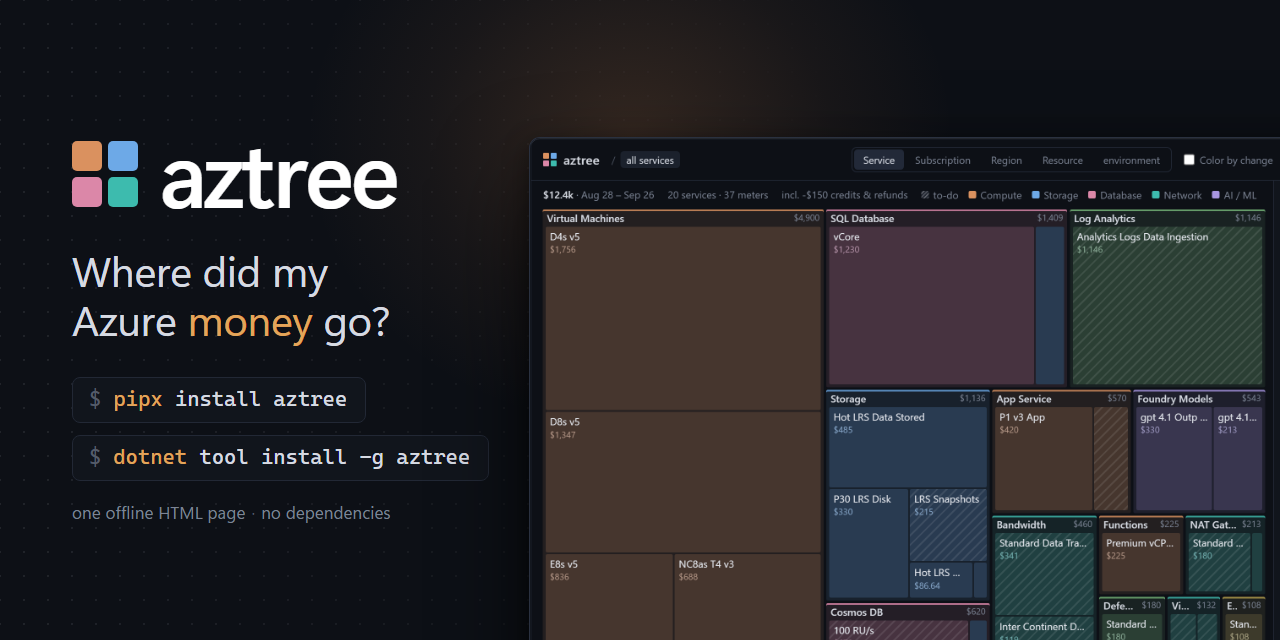Screen dimensions: 1280x640
Task: Click the $12.4k total cost text
Action: click(x=558, y=195)
